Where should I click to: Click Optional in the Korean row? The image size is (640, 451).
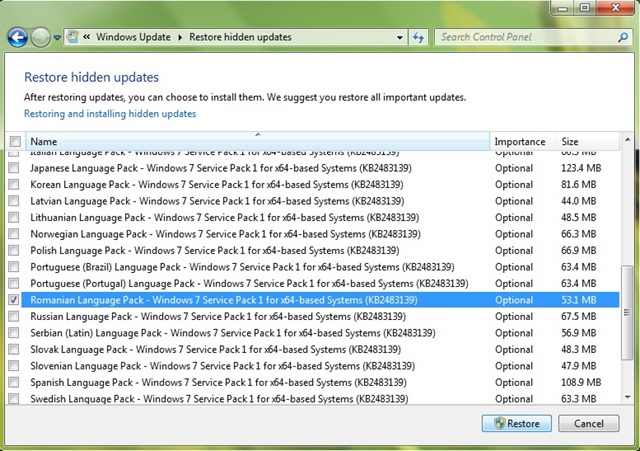point(514,184)
